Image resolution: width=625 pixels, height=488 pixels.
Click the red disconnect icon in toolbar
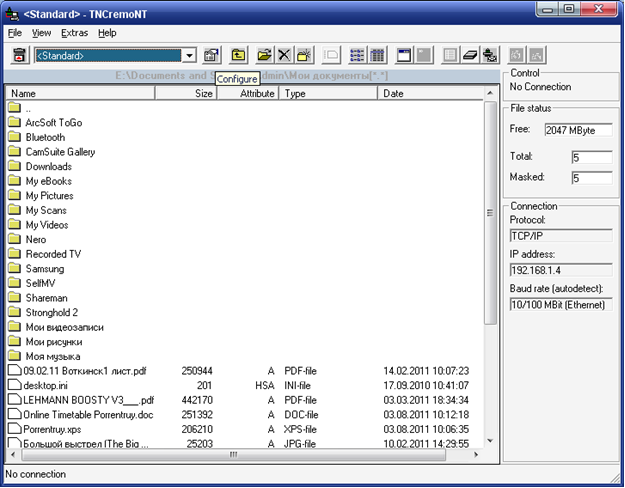coord(18,56)
